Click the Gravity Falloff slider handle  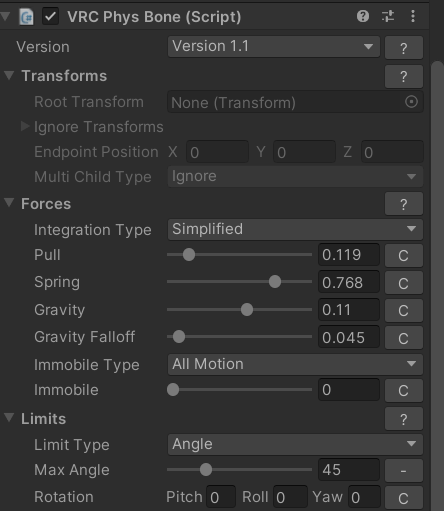click(179, 337)
